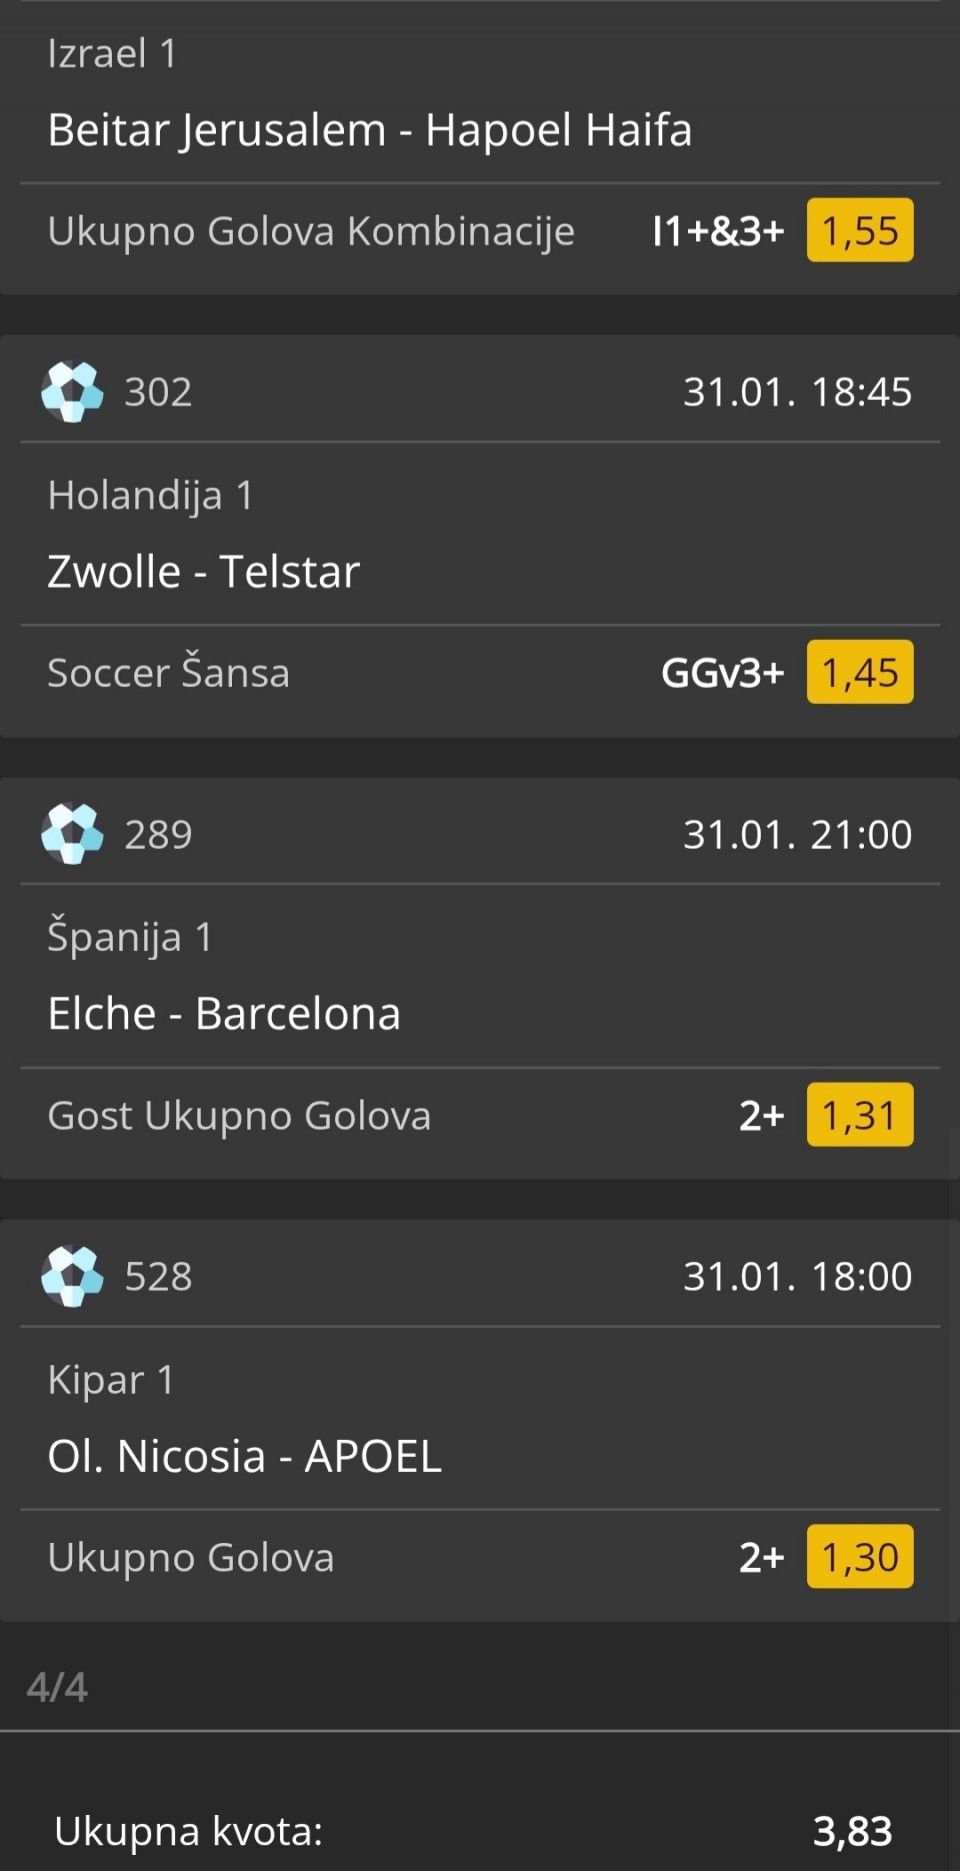Select the Holandija 1 league label
960x1871 pixels.
click(x=150, y=495)
